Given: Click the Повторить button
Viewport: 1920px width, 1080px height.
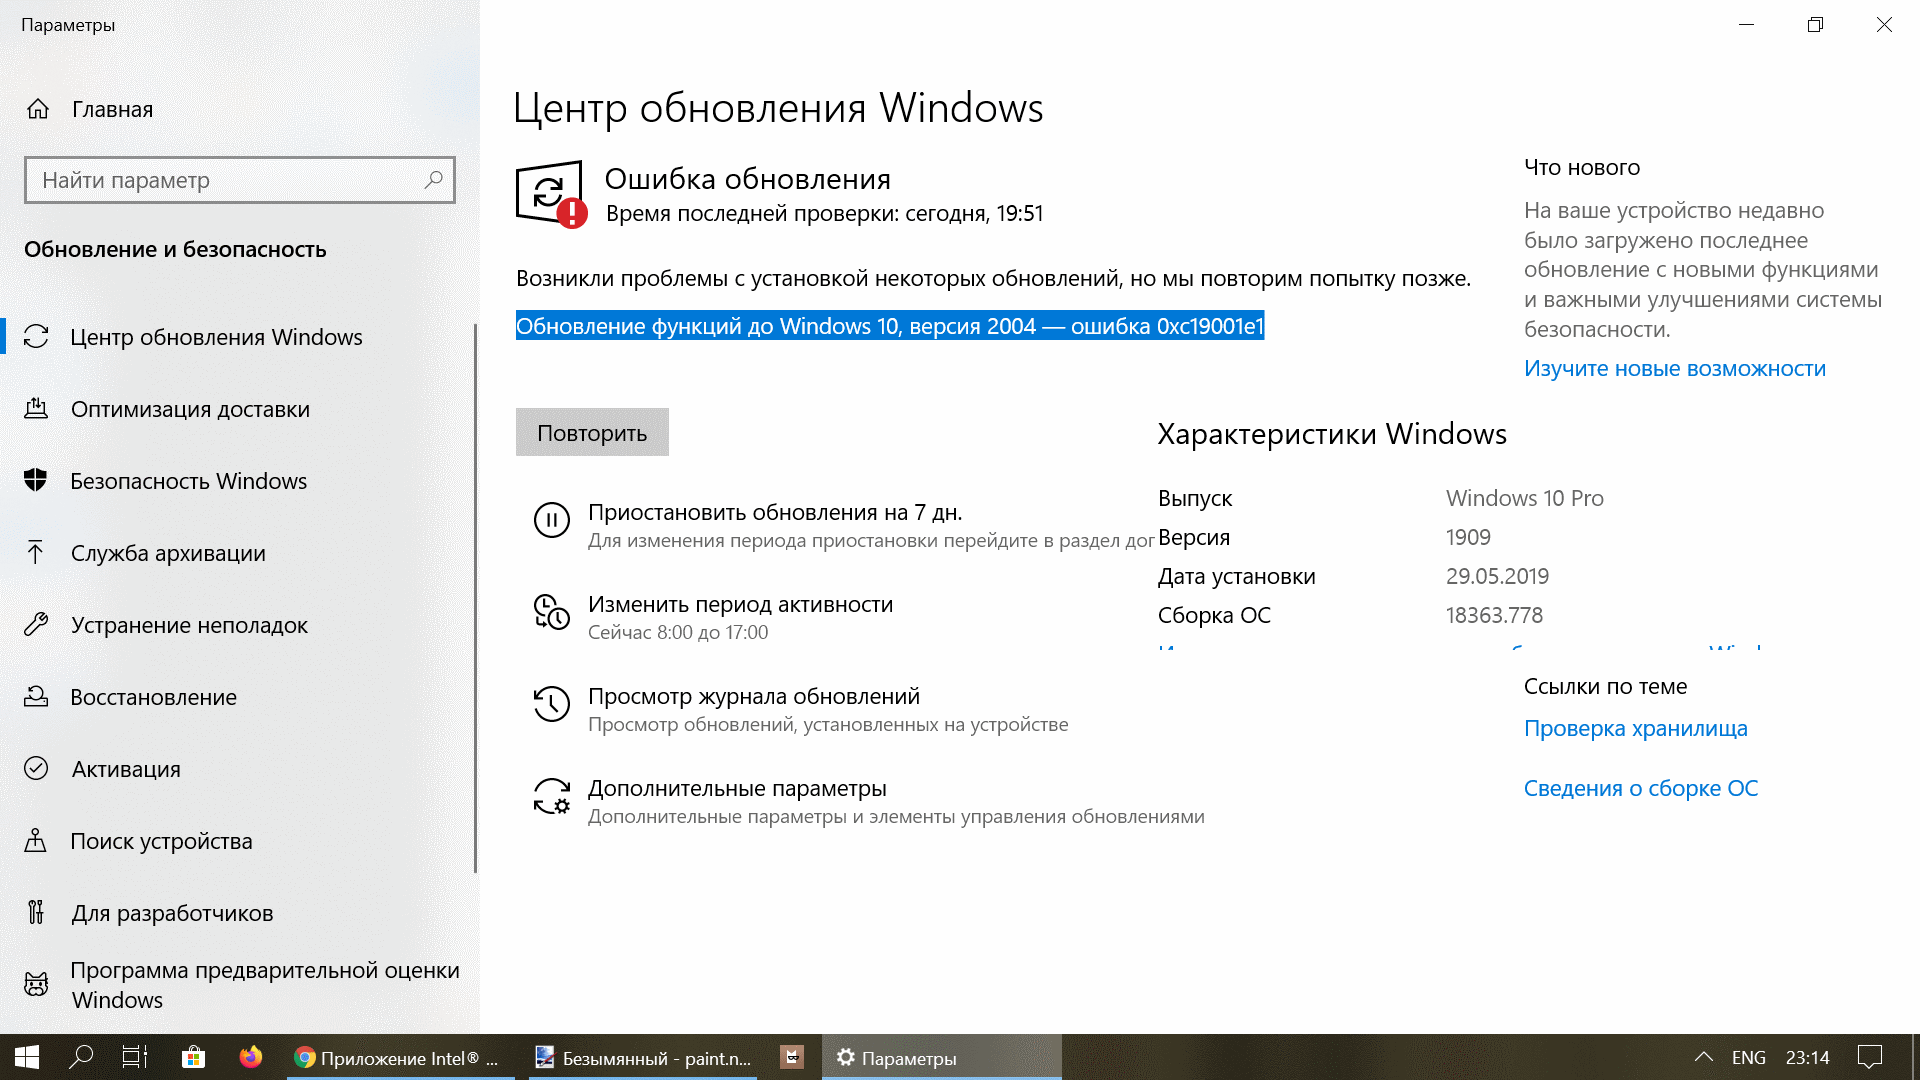Looking at the screenshot, I should pyautogui.click(x=592, y=432).
